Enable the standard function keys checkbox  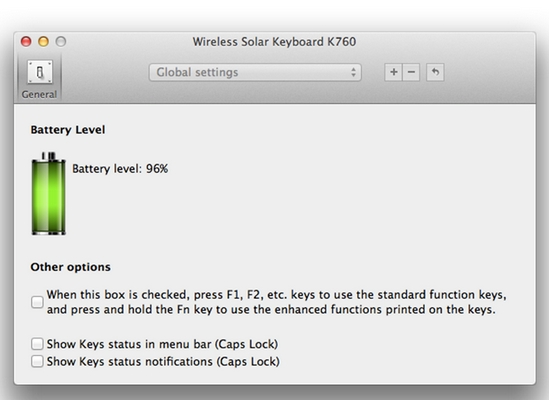[x=37, y=302]
